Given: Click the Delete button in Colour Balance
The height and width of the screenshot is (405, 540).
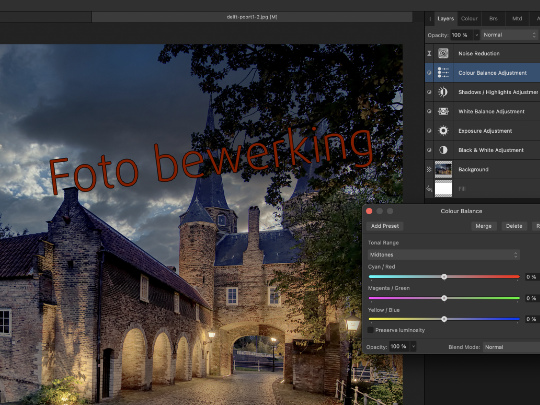Looking at the screenshot, I should 514,226.
